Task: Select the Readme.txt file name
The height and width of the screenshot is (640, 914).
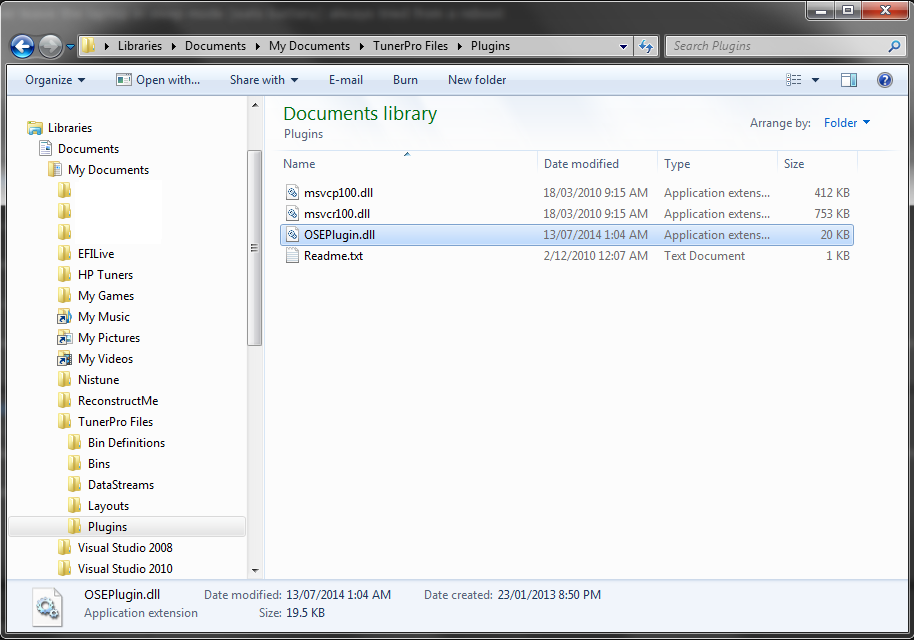Action: pos(333,256)
